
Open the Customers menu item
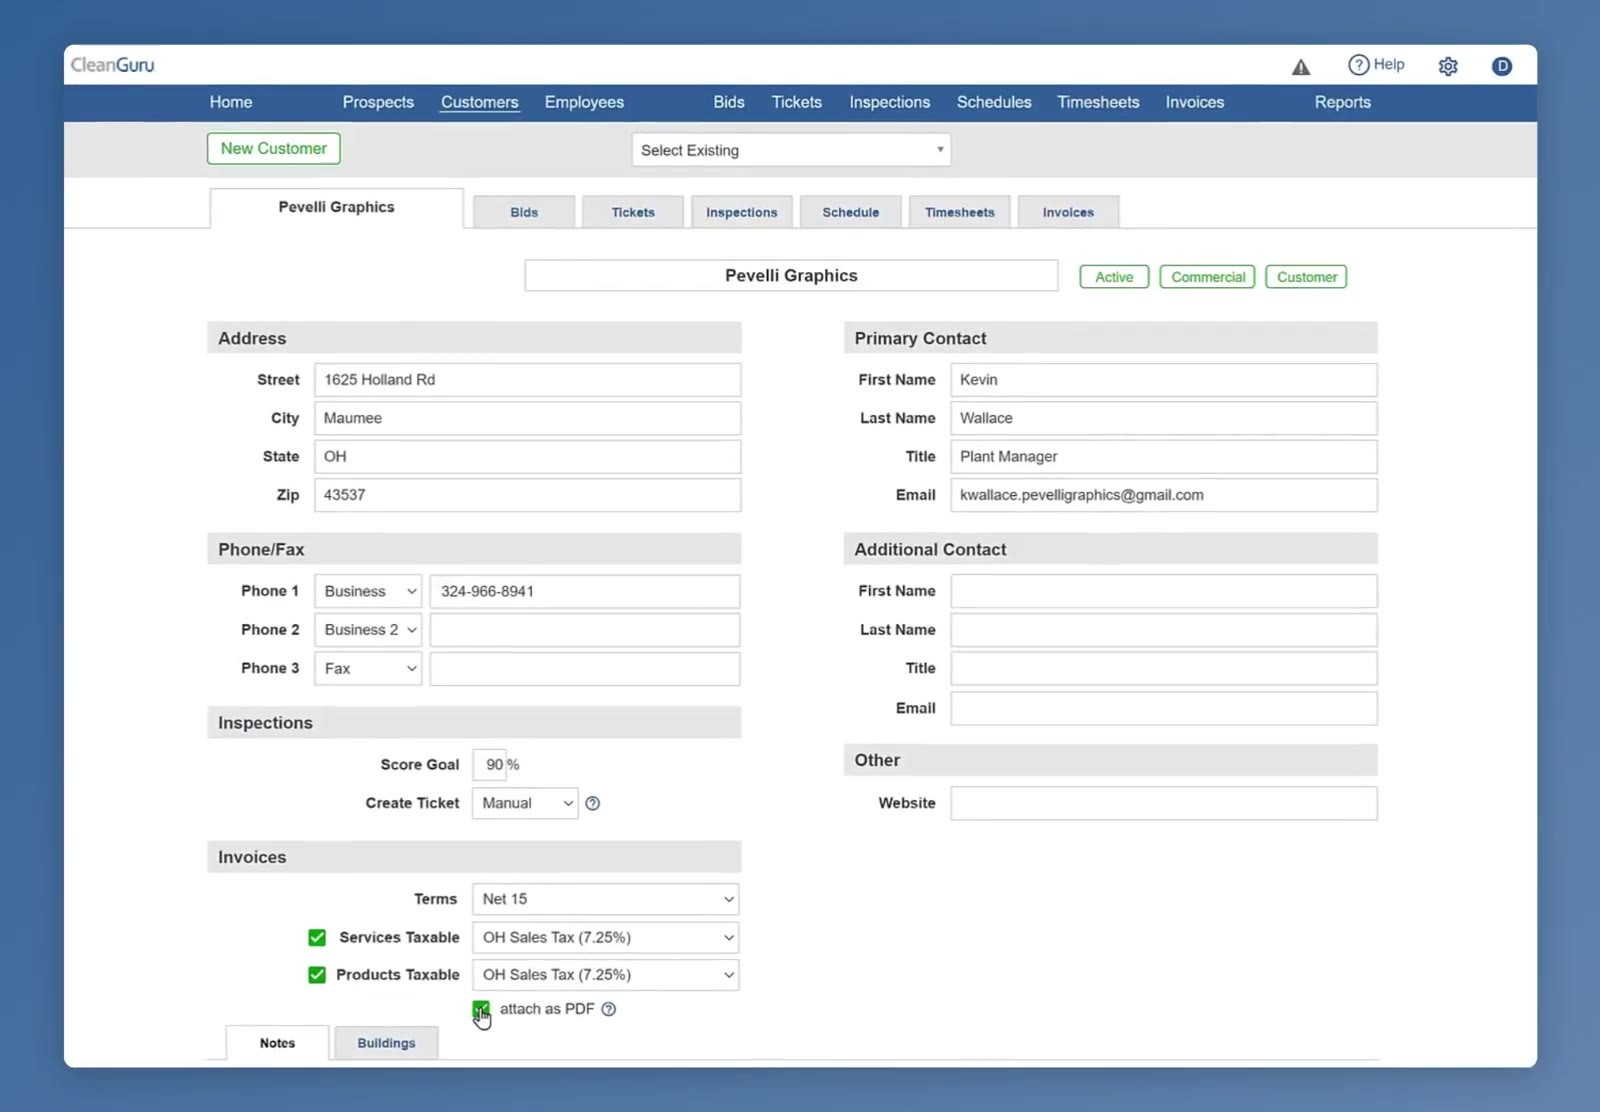(480, 102)
